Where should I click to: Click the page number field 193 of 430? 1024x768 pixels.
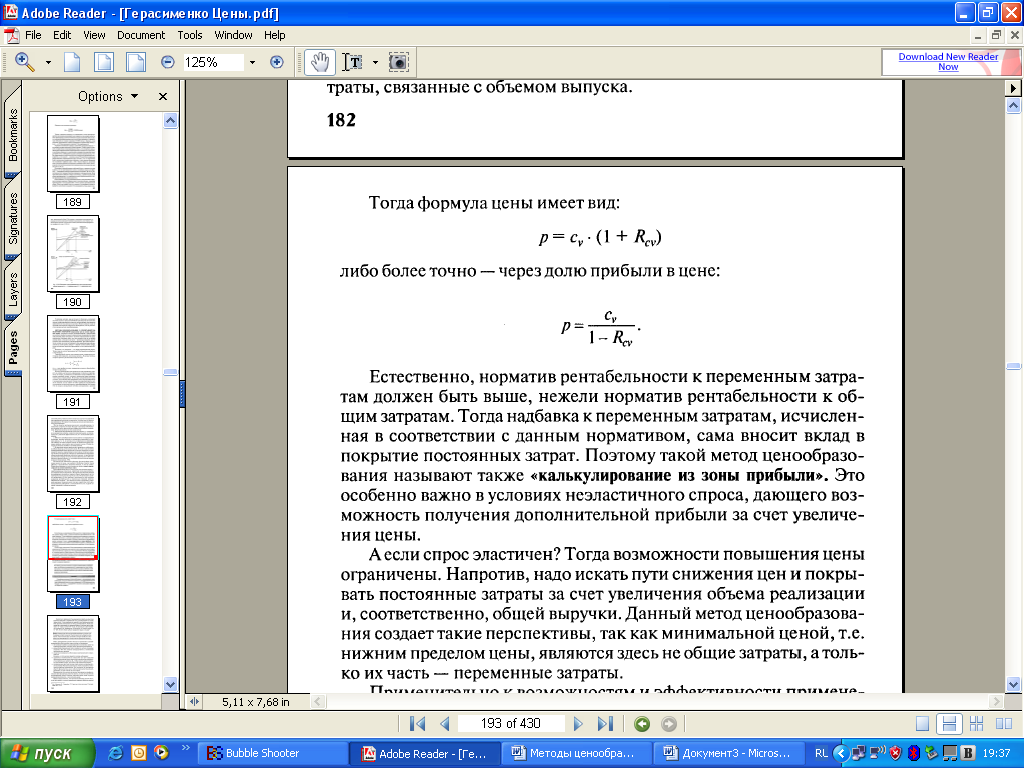click(x=511, y=724)
